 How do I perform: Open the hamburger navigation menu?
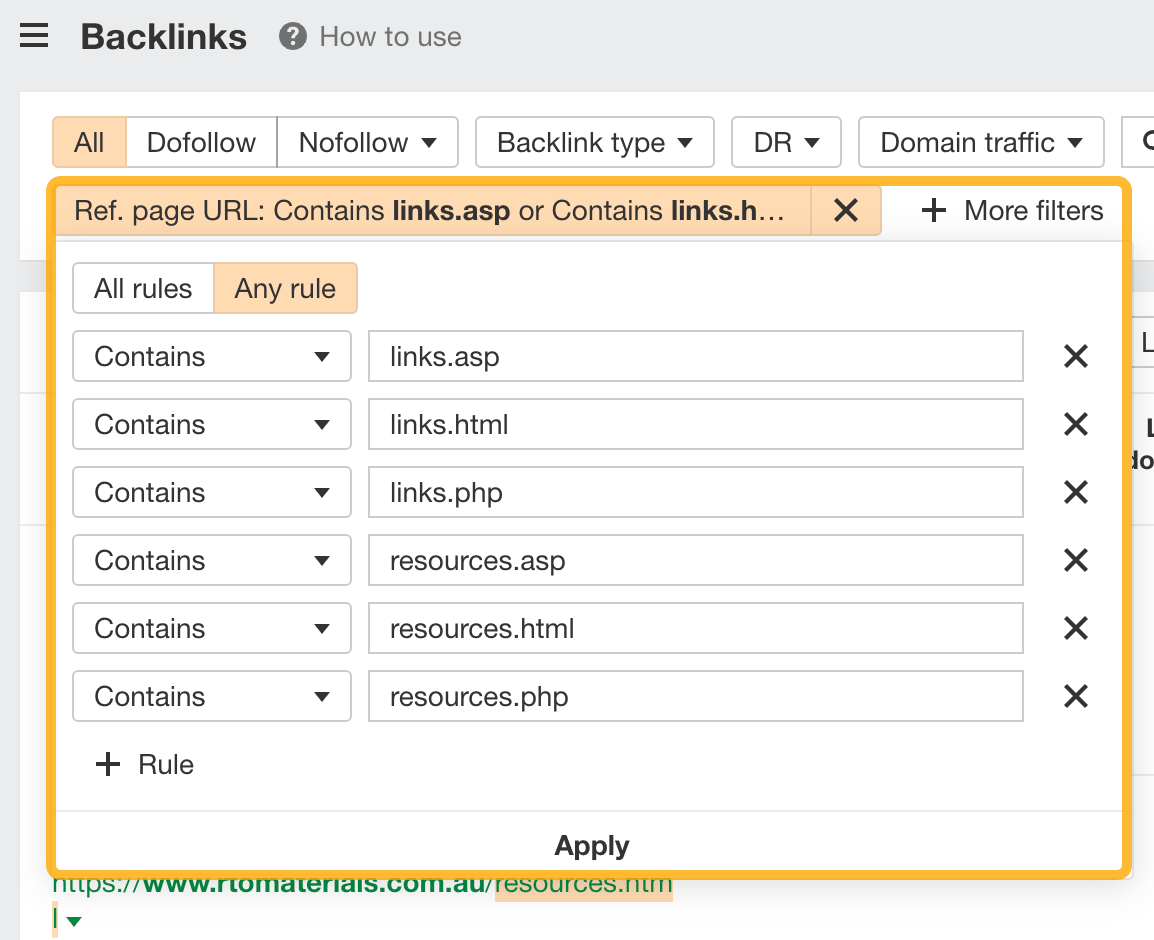point(34,36)
